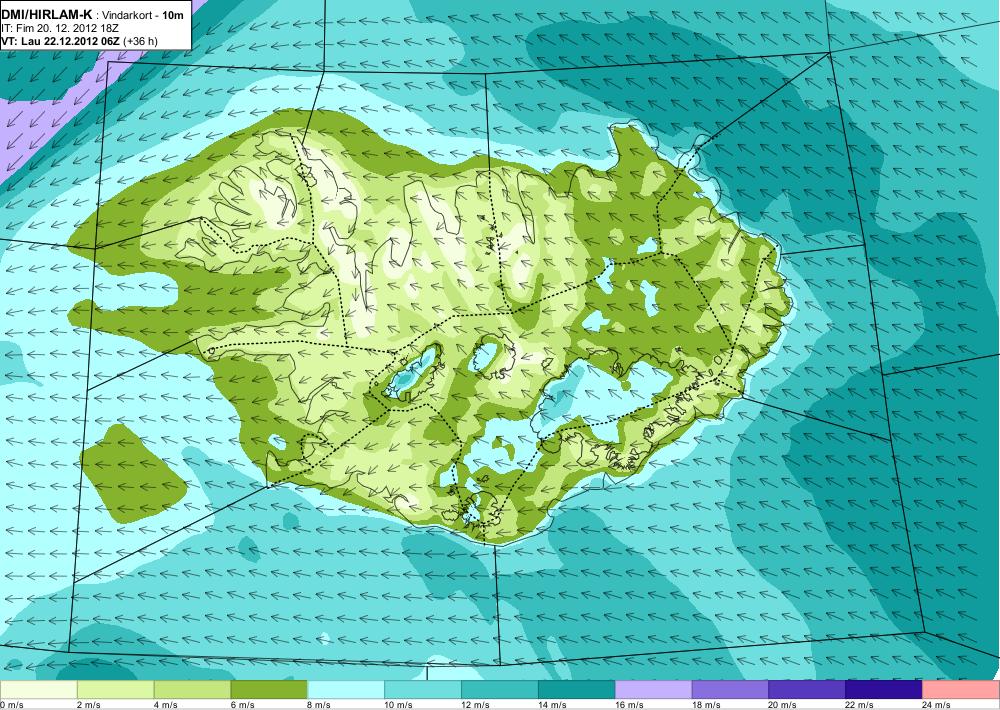Click the dark green 6–8 m/s legend swatch

(269, 690)
